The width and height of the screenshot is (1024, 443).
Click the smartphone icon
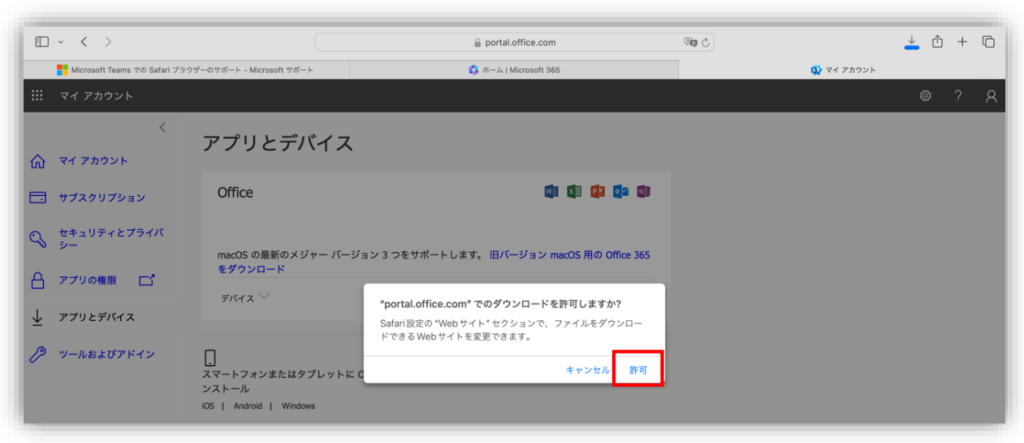click(210, 358)
